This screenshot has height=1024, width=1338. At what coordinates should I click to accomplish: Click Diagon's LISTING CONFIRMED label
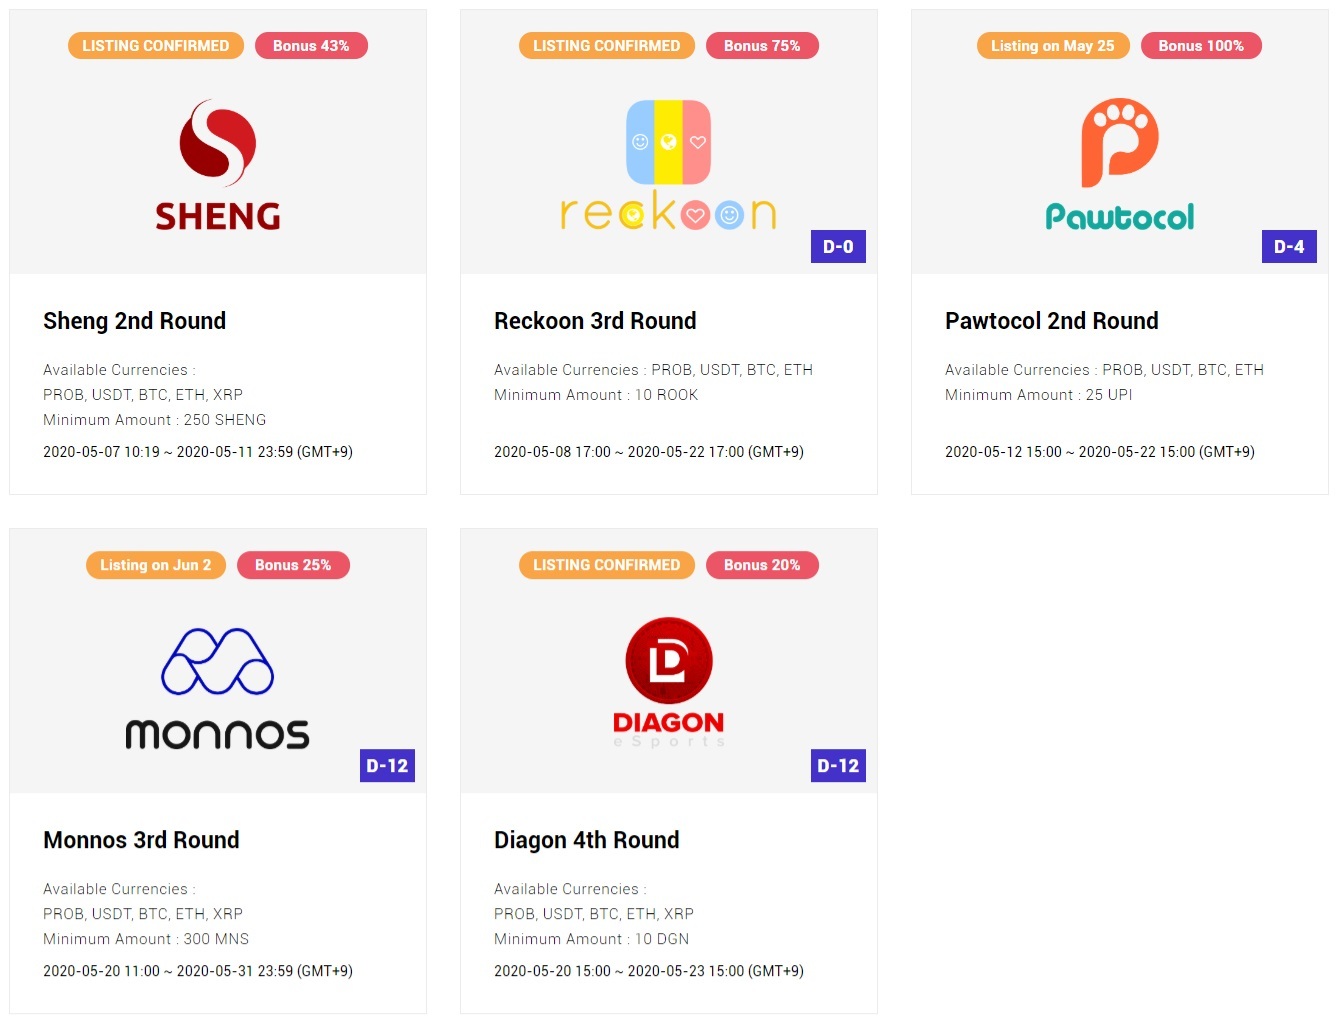click(607, 565)
